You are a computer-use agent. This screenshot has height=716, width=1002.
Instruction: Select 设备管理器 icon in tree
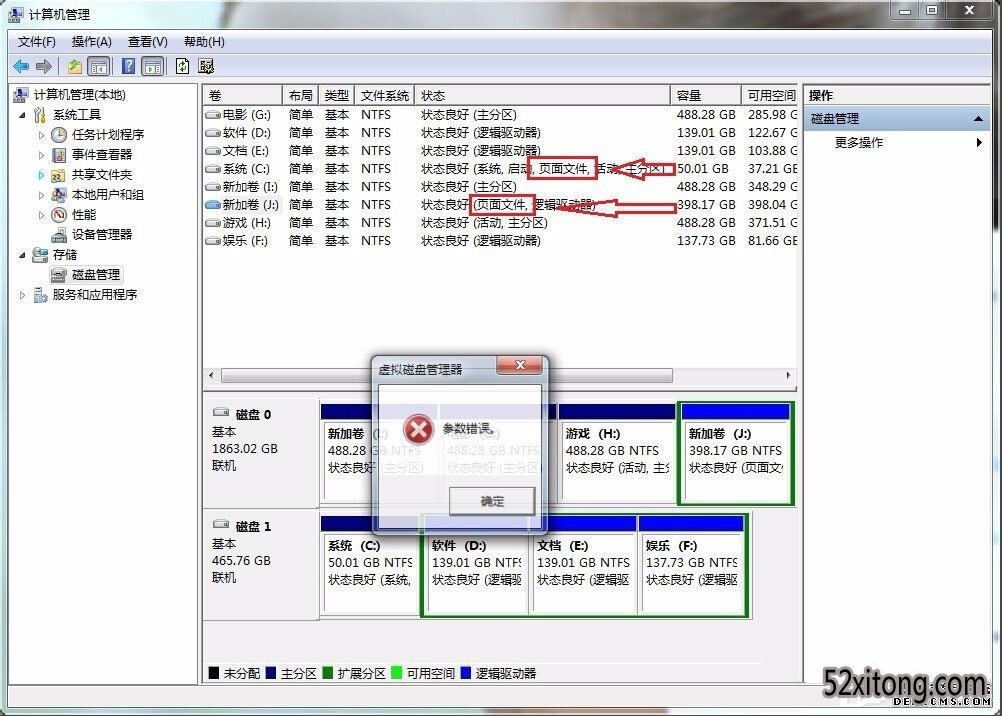tap(59, 235)
